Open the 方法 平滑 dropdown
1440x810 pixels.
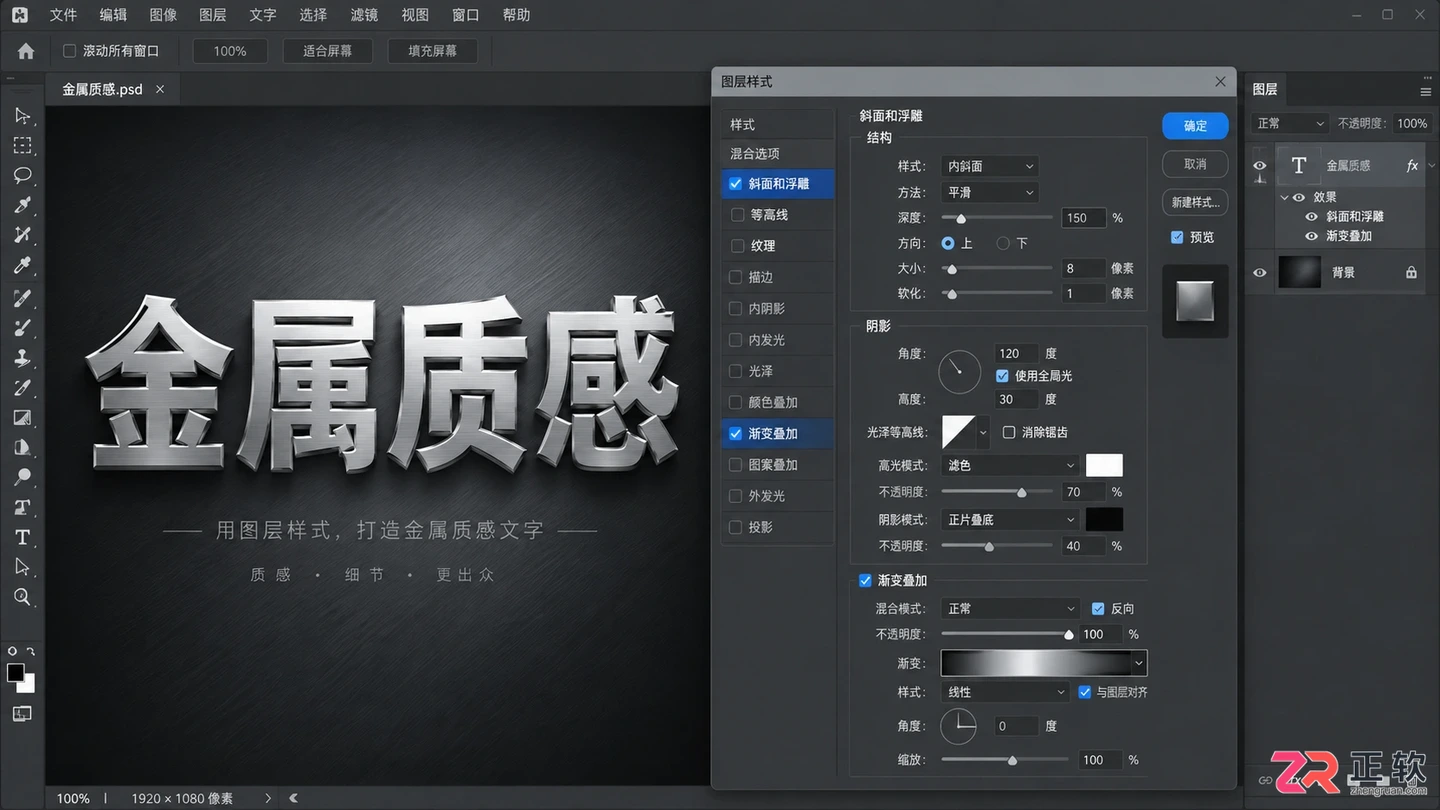point(990,192)
